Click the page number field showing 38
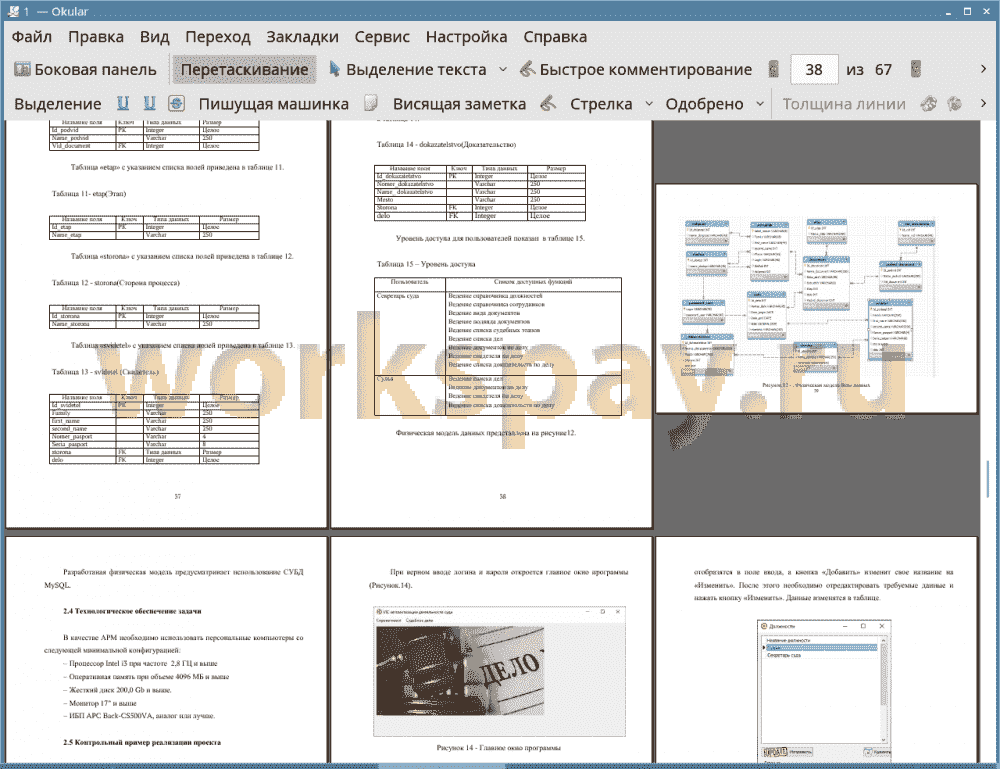This screenshot has height=769, width=1000. pyautogui.click(x=814, y=70)
